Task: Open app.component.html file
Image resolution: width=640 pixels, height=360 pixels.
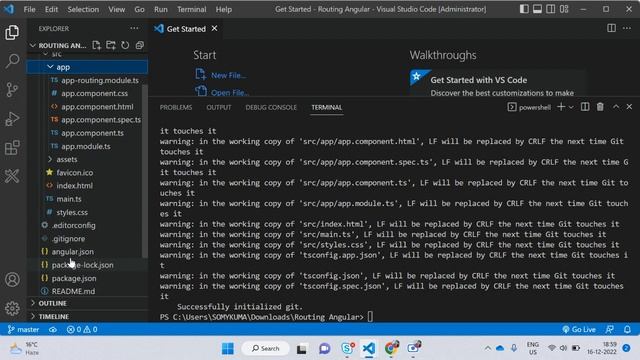Action: pyautogui.click(x=97, y=107)
